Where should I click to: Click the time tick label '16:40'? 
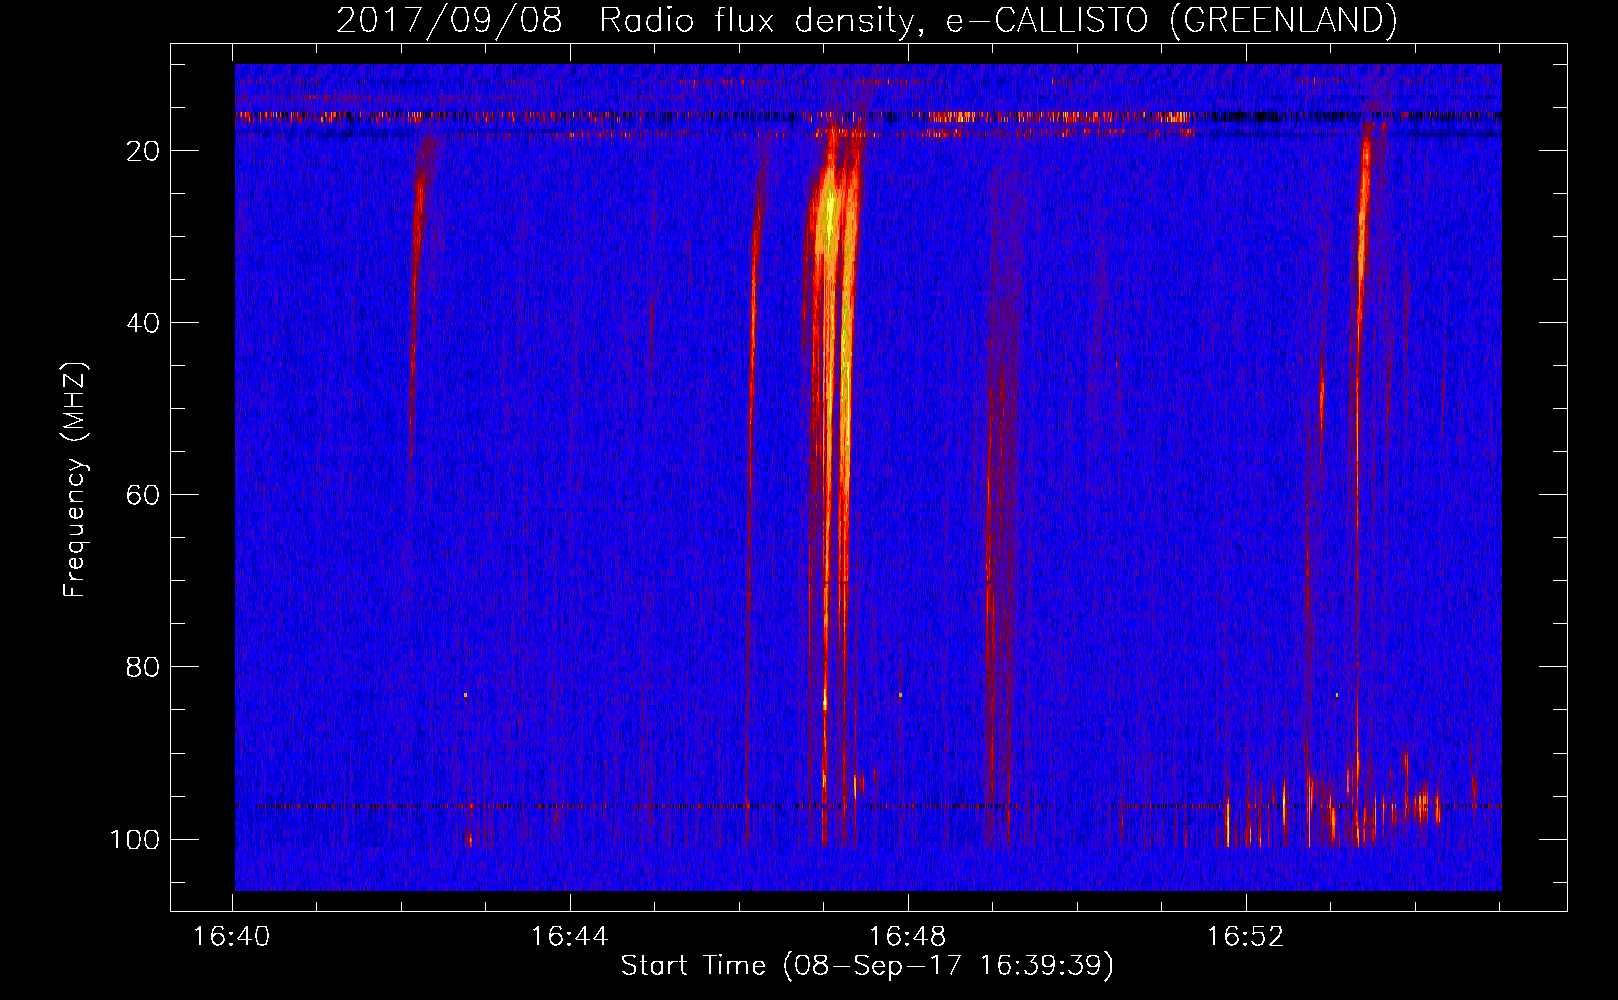point(232,937)
